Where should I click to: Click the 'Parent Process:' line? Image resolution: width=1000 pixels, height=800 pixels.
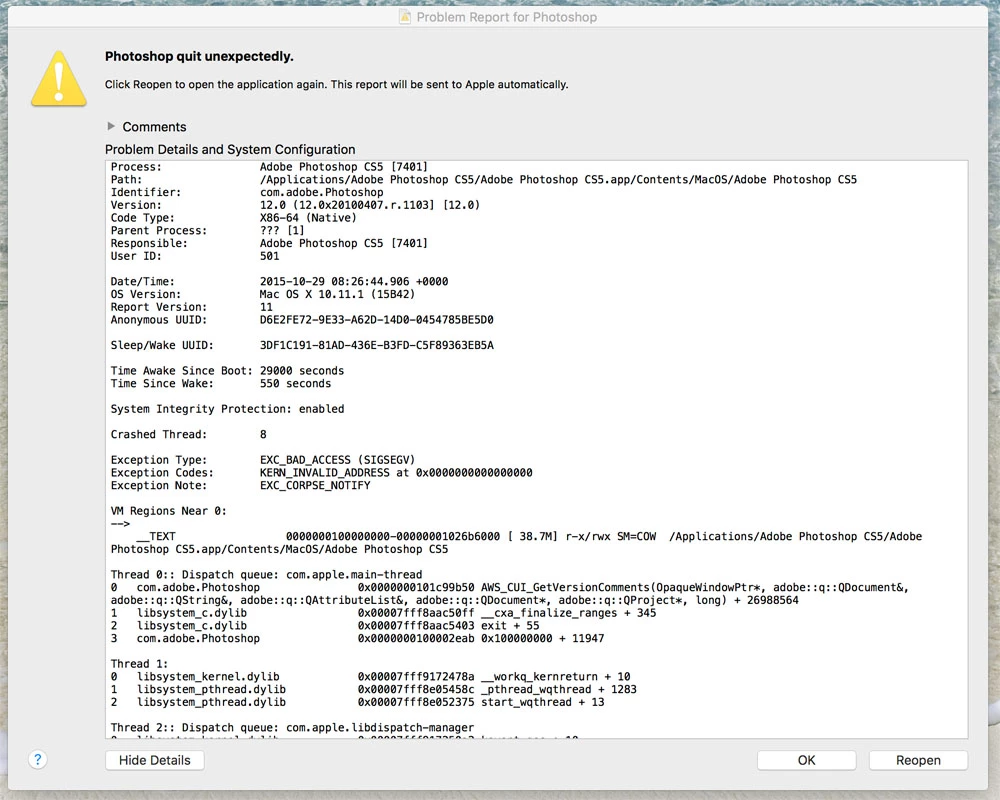pyautogui.click(x=207, y=231)
